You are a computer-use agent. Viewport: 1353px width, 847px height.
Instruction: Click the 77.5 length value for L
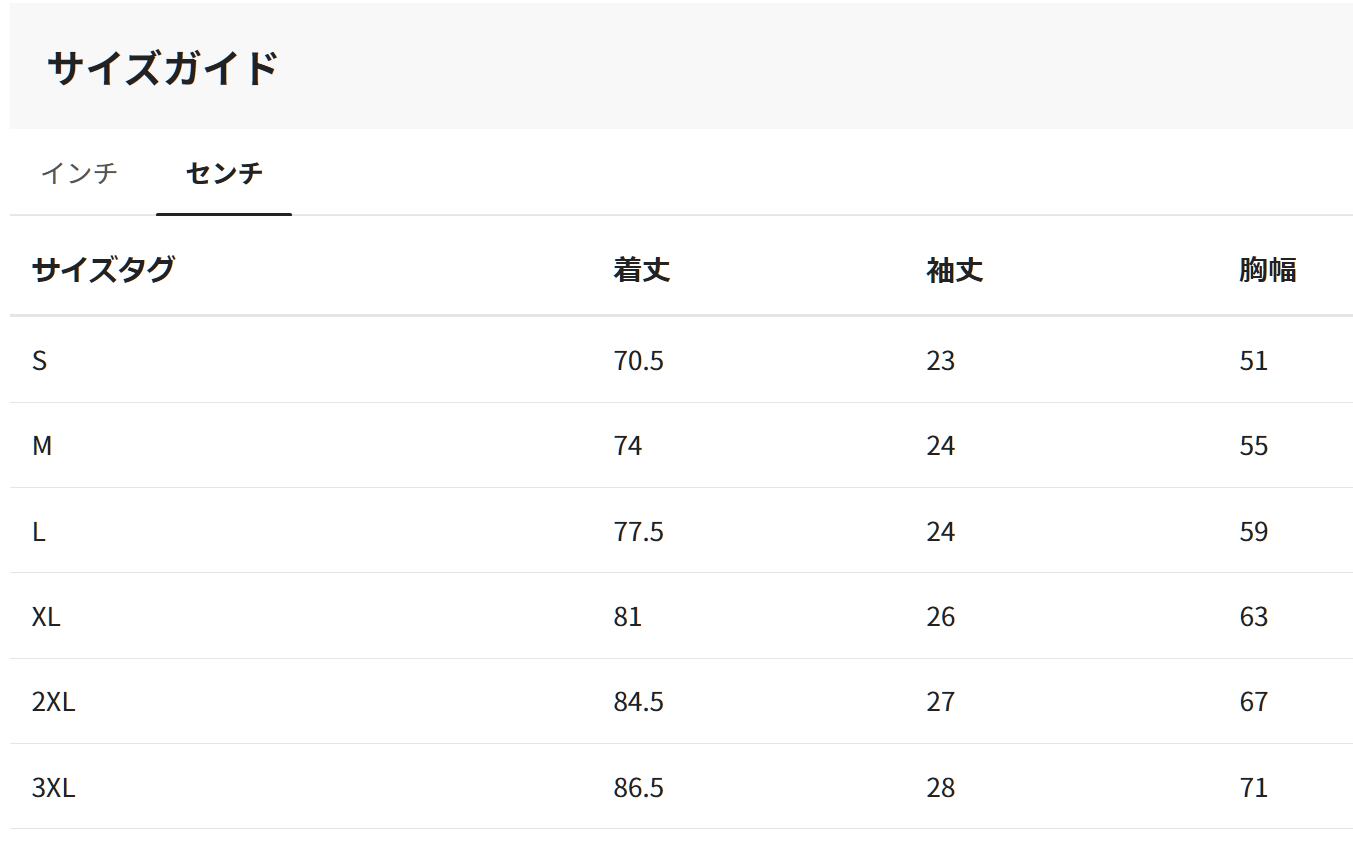click(x=638, y=531)
